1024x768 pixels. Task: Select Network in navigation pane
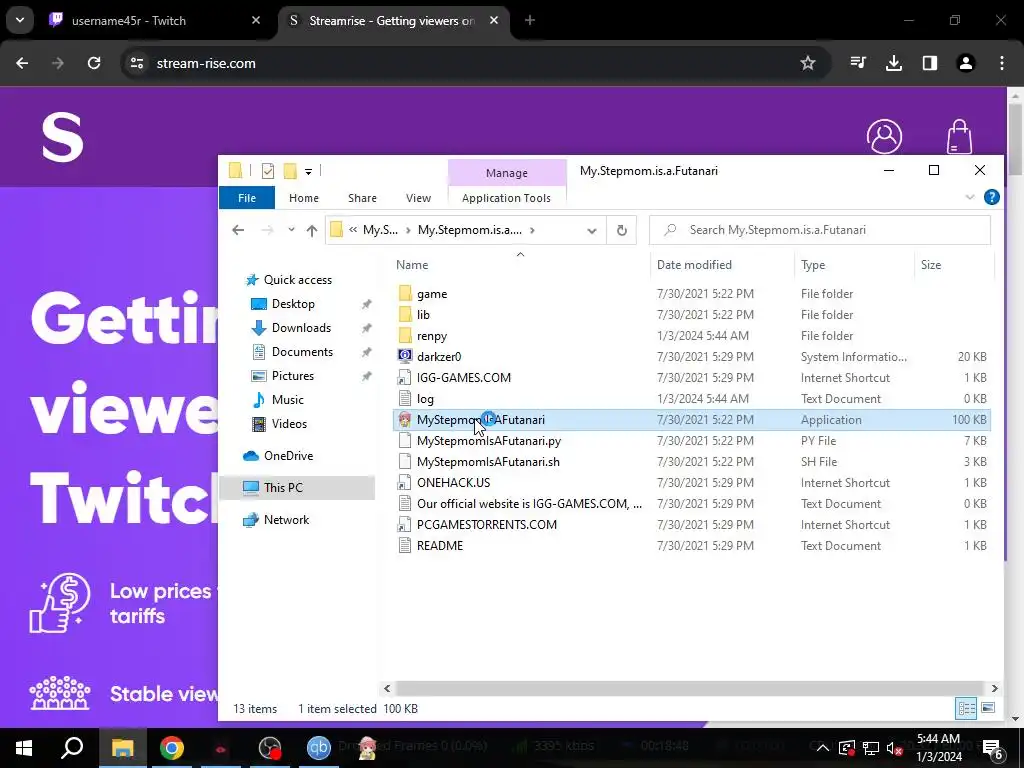(286, 520)
